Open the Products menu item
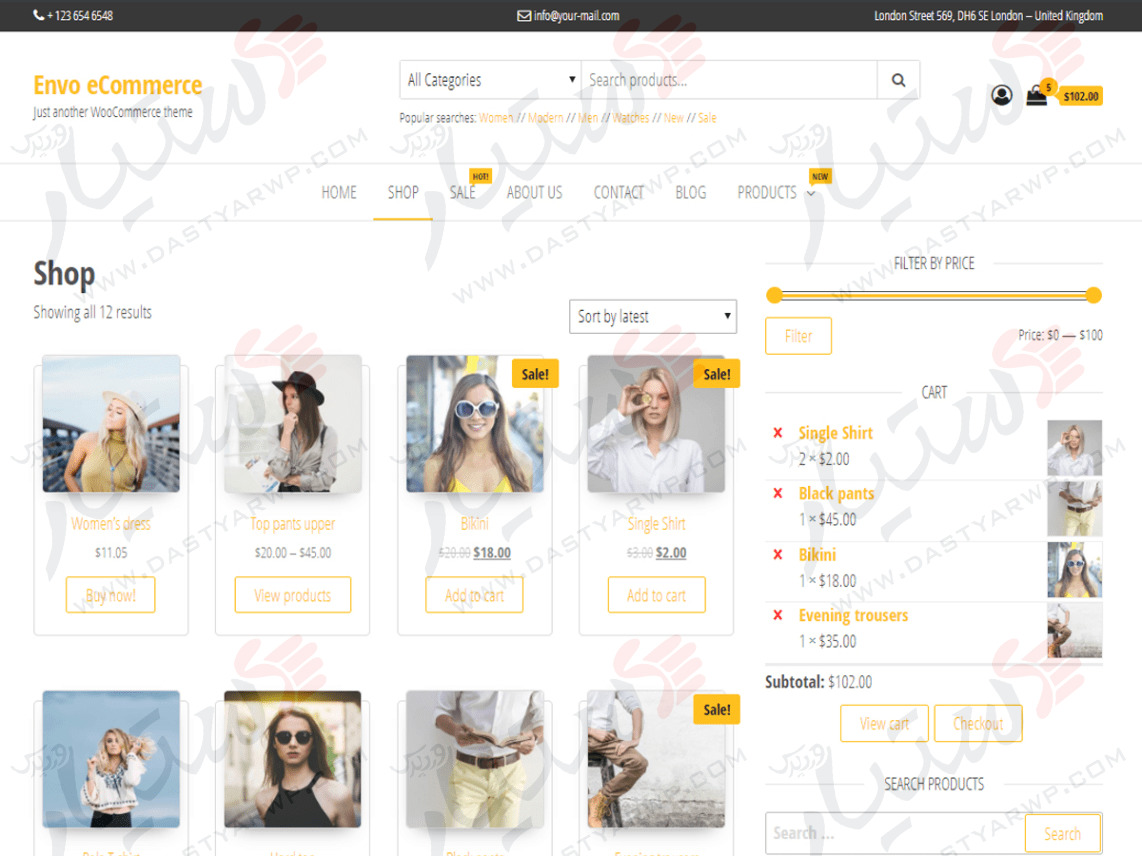The height and width of the screenshot is (856, 1142). pyautogui.click(x=767, y=192)
